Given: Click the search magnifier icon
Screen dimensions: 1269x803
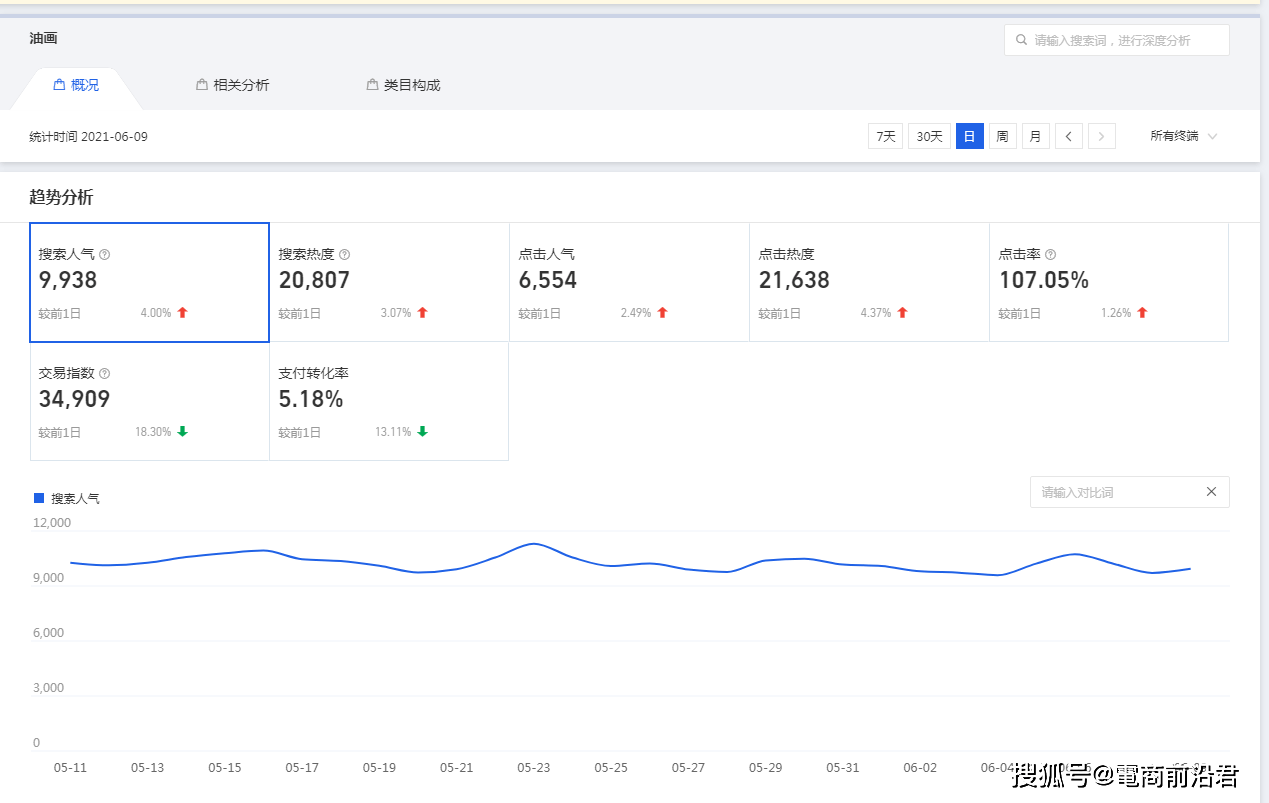Looking at the screenshot, I should 1021,40.
